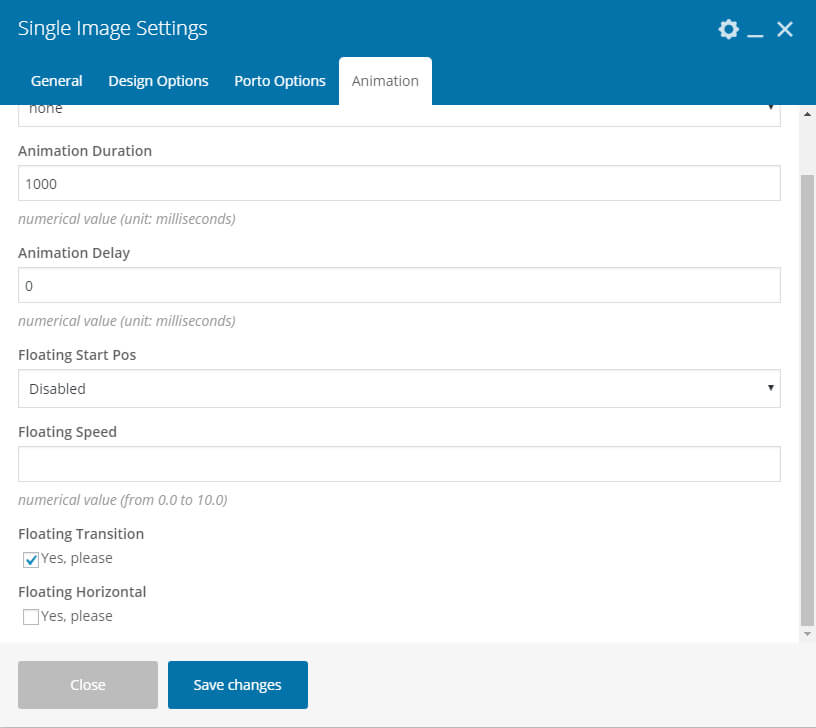Image resolution: width=816 pixels, height=728 pixels.
Task: Click the Floating Transition 'Yes, please' label
Action: pos(77,558)
